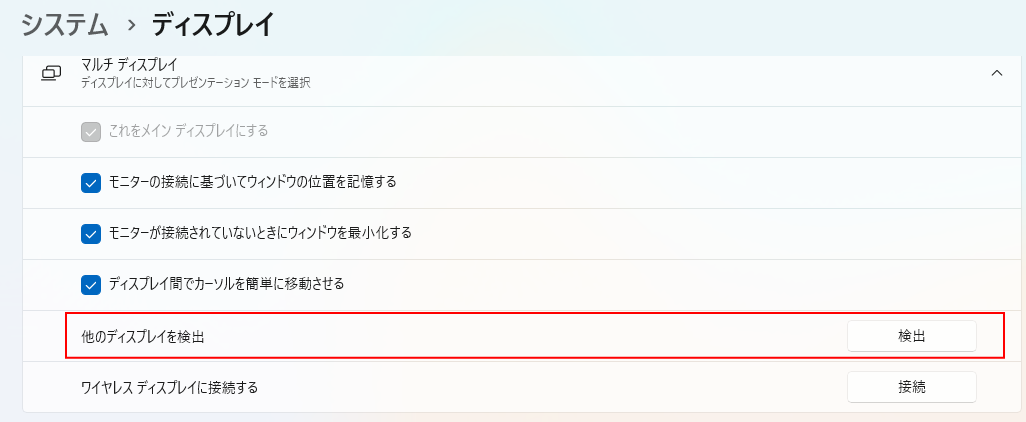Image resolution: width=1026 pixels, height=422 pixels.
Task: Click the カーソルを簡単に移動させる label text
Action: click(x=226, y=284)
